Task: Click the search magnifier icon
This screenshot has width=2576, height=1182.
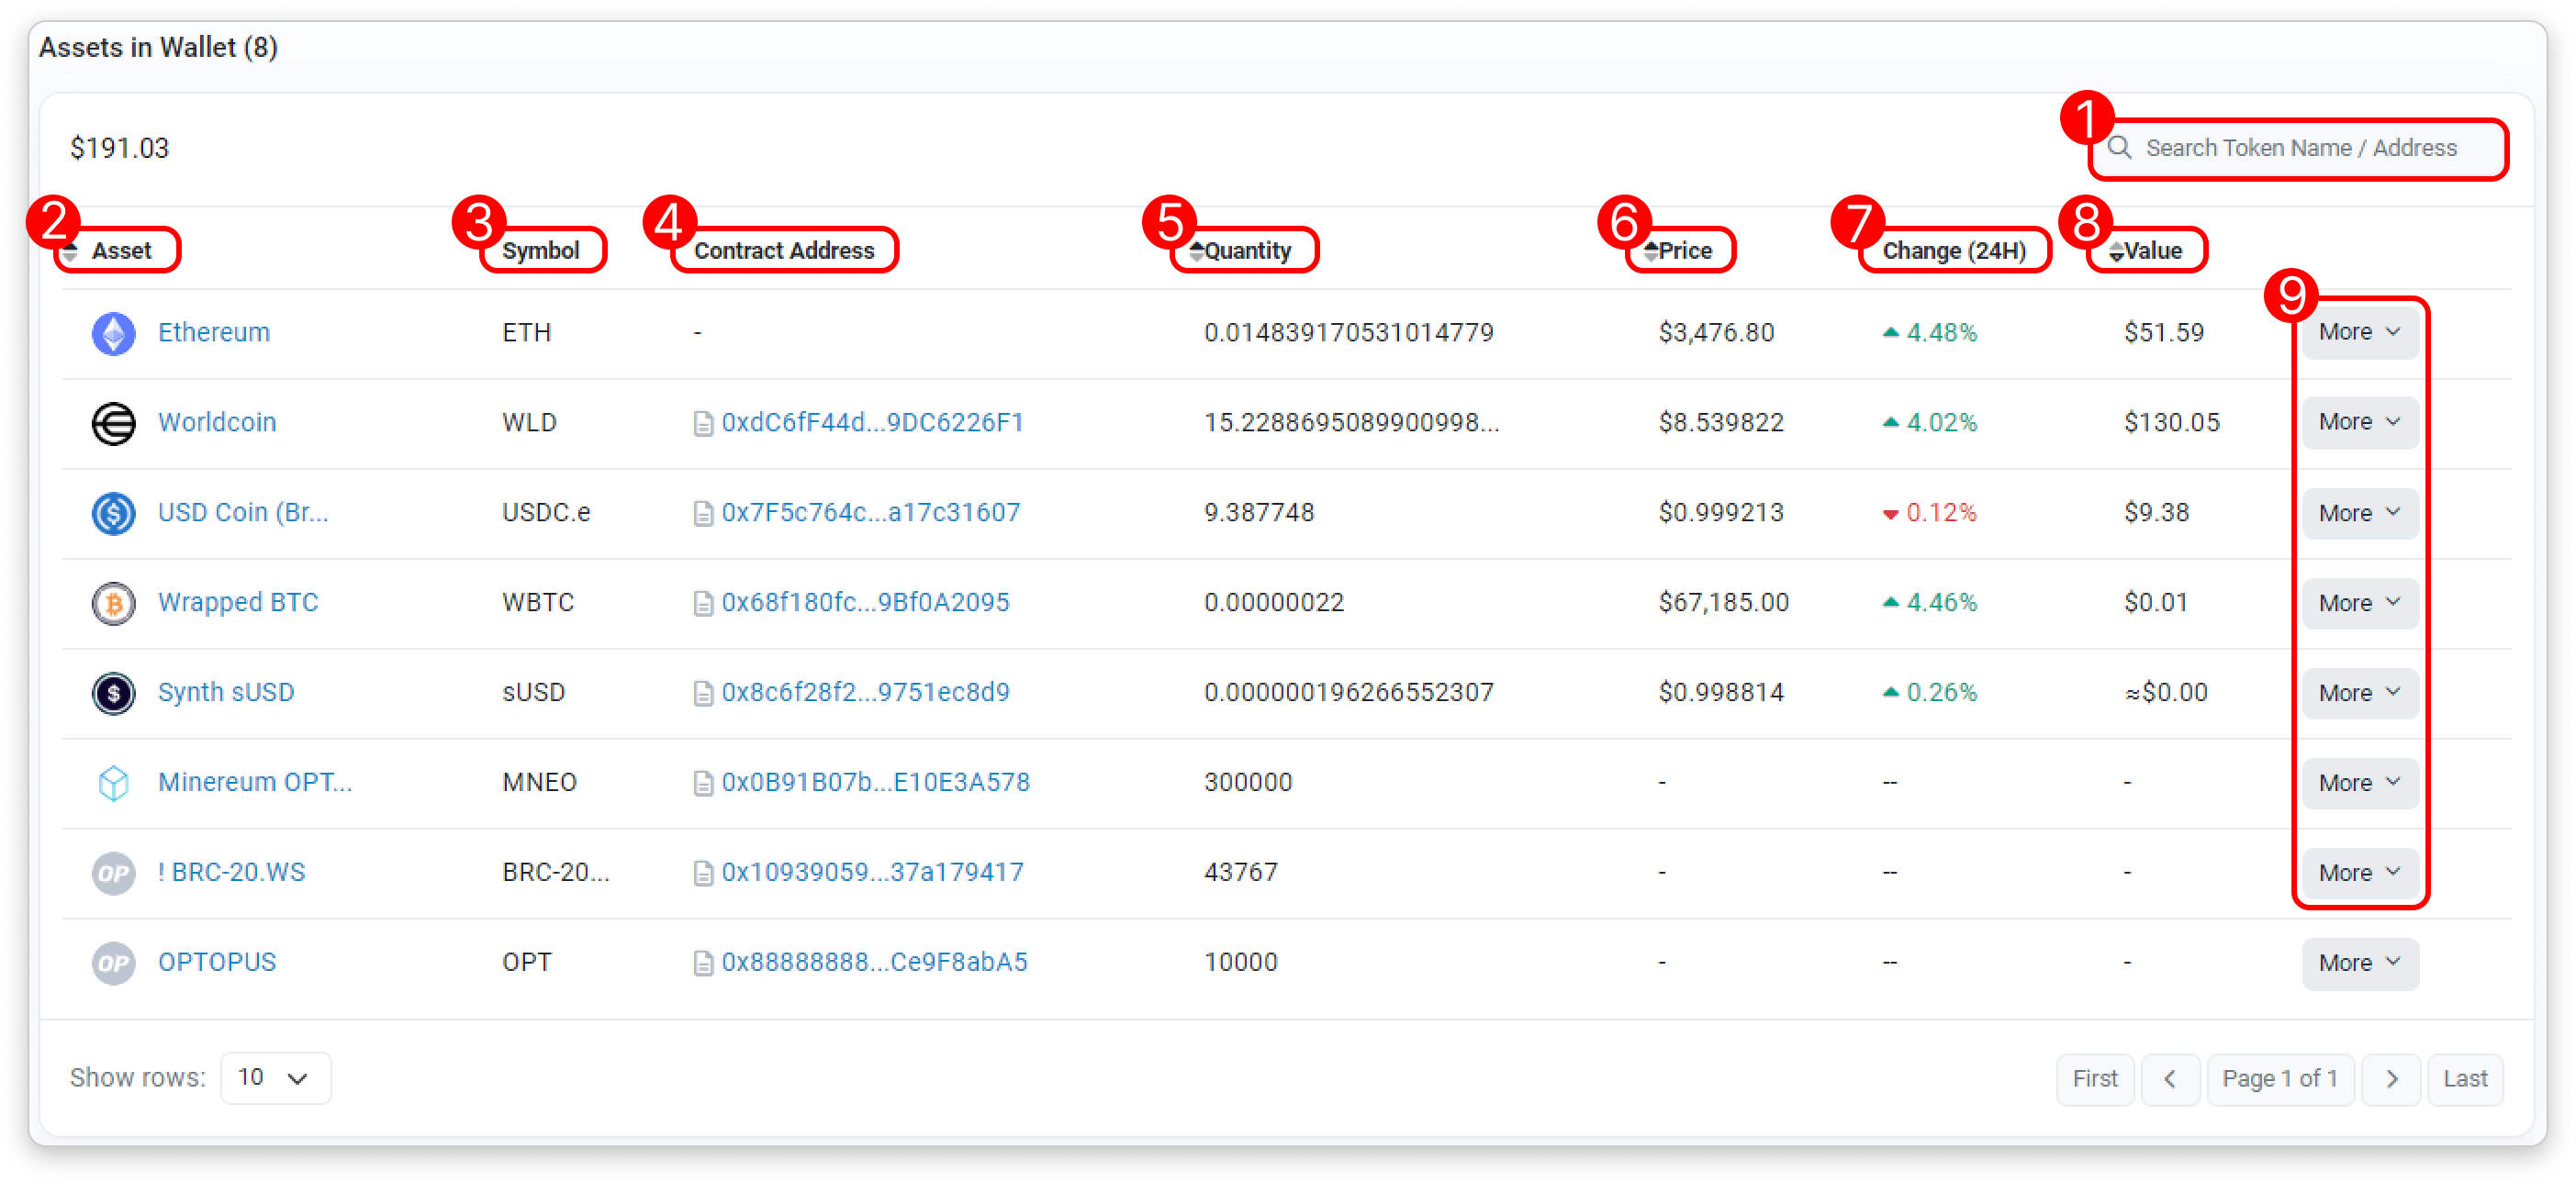Action: click(x=2118, y=148)
